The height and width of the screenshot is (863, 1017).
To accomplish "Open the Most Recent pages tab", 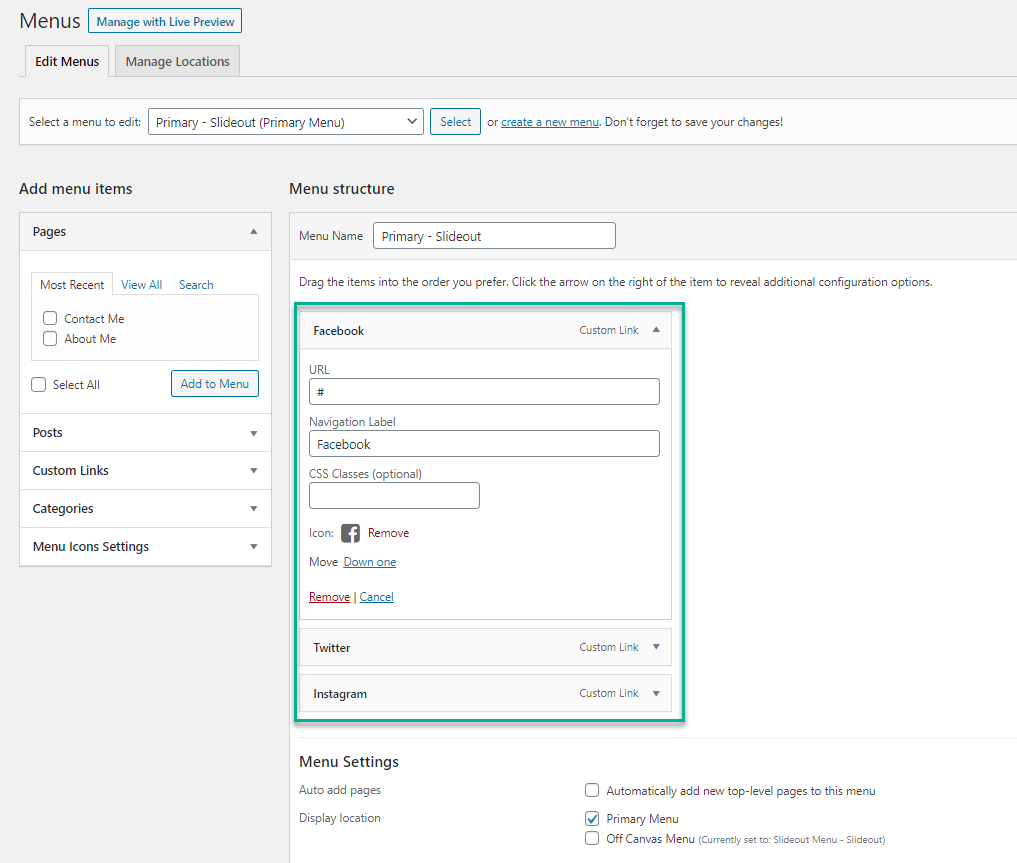I will [x=72, y=285].
